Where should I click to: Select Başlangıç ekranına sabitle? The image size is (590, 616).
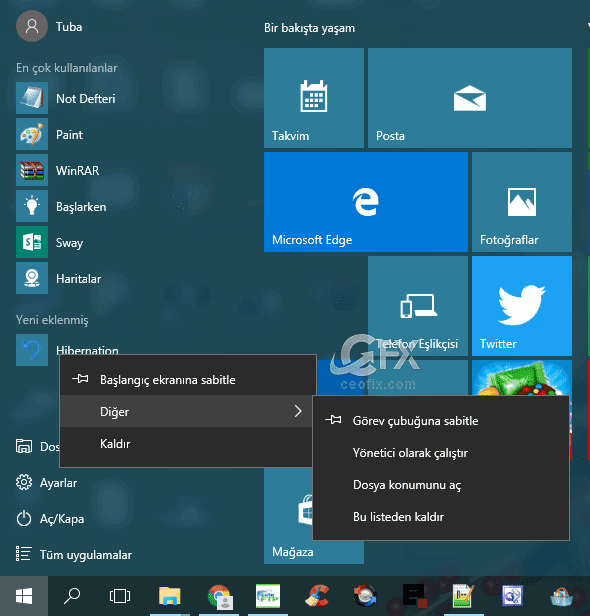click(188, 380)
